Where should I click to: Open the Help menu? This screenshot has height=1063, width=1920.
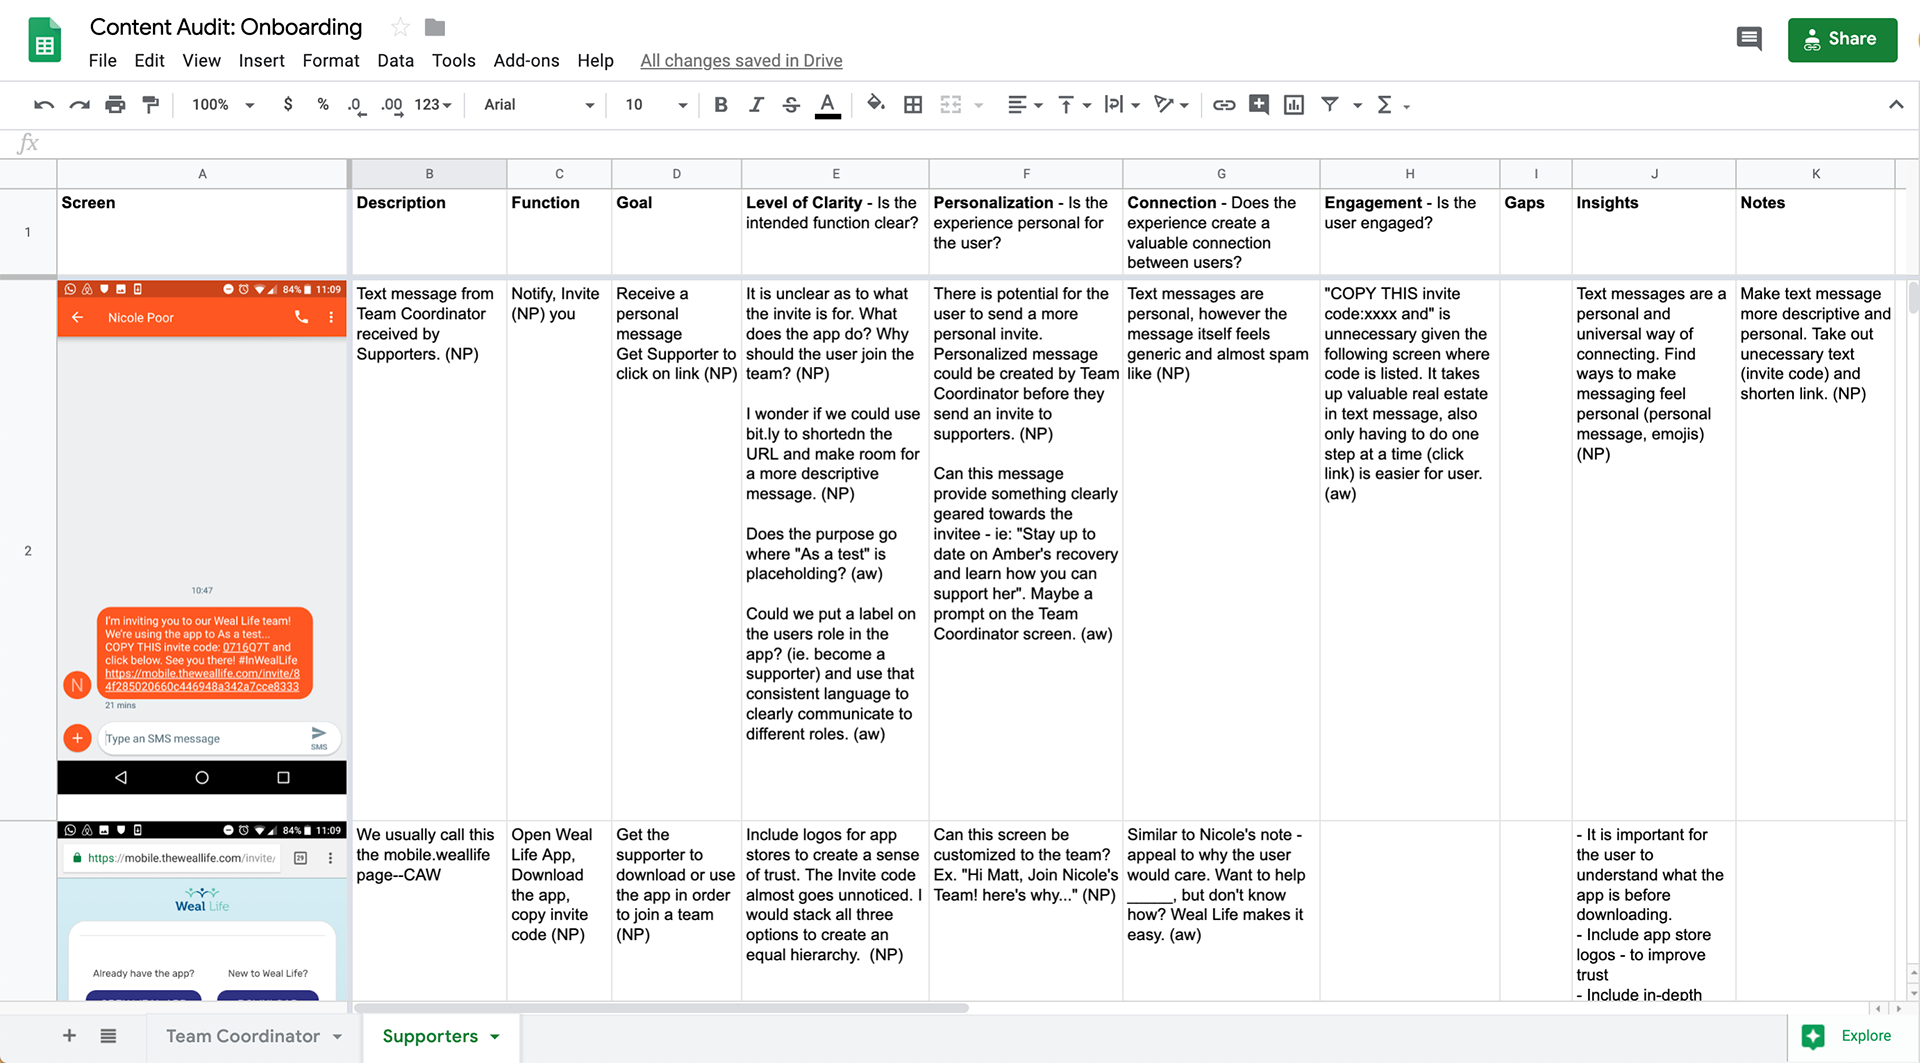coord(595,61)
